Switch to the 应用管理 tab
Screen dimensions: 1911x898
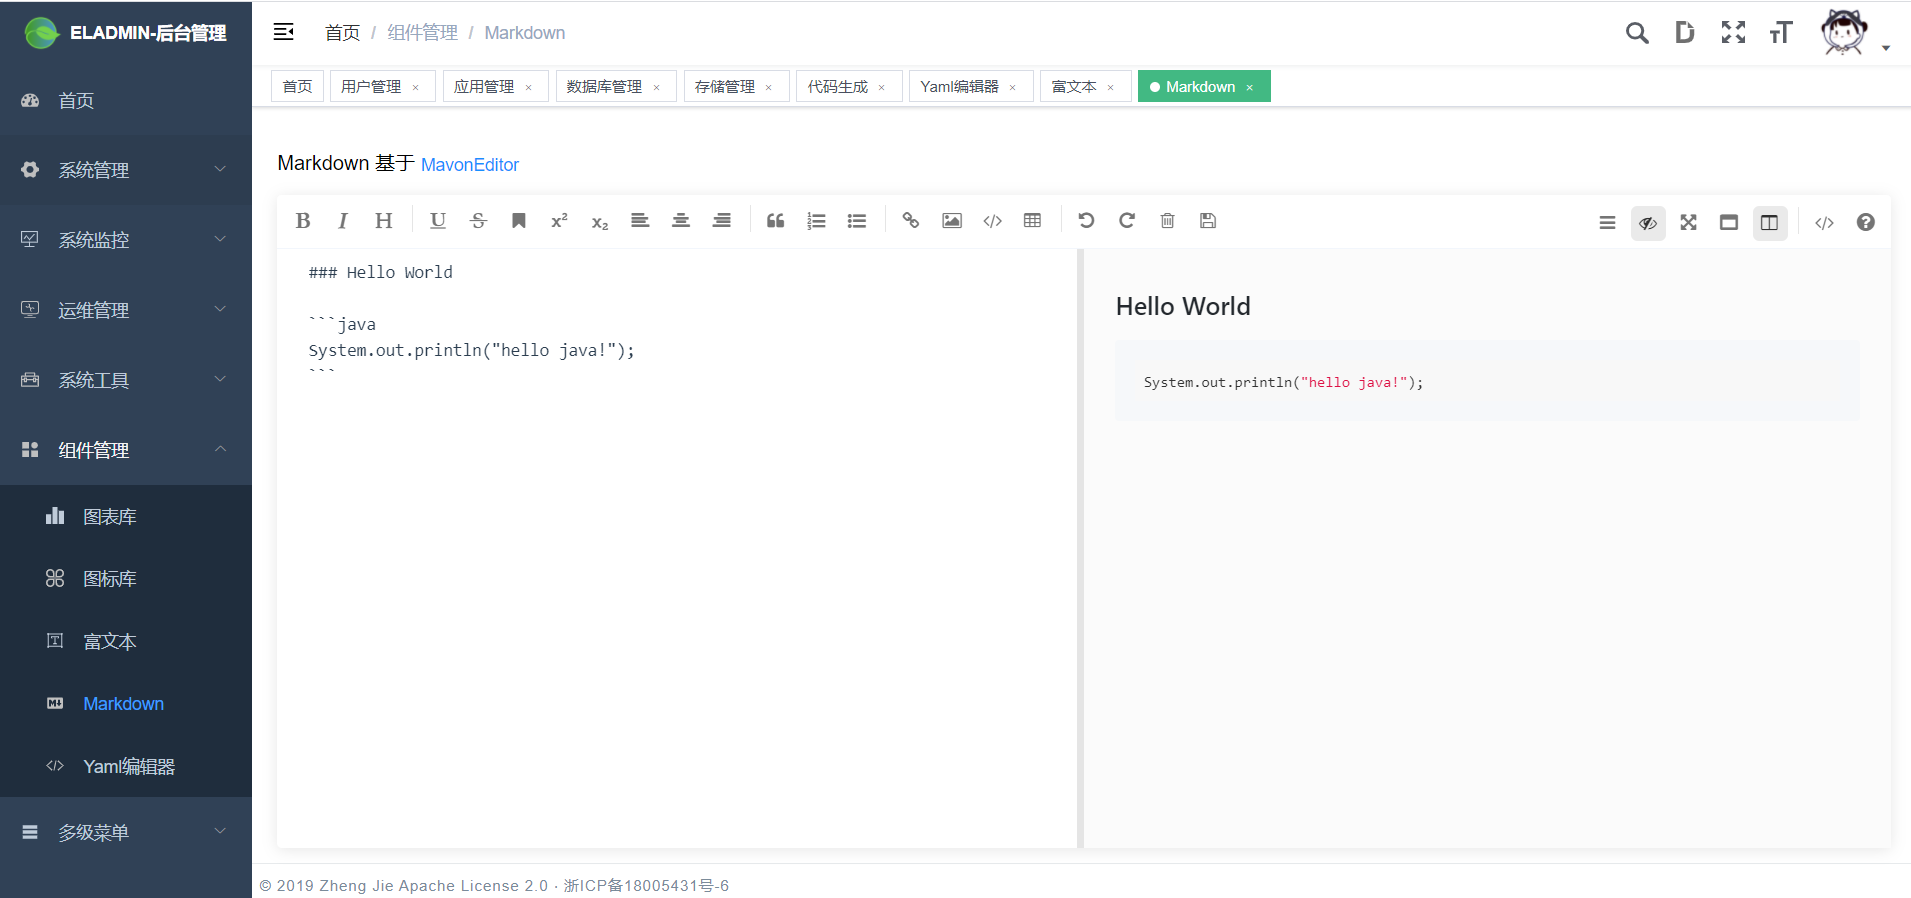[484, 87]
